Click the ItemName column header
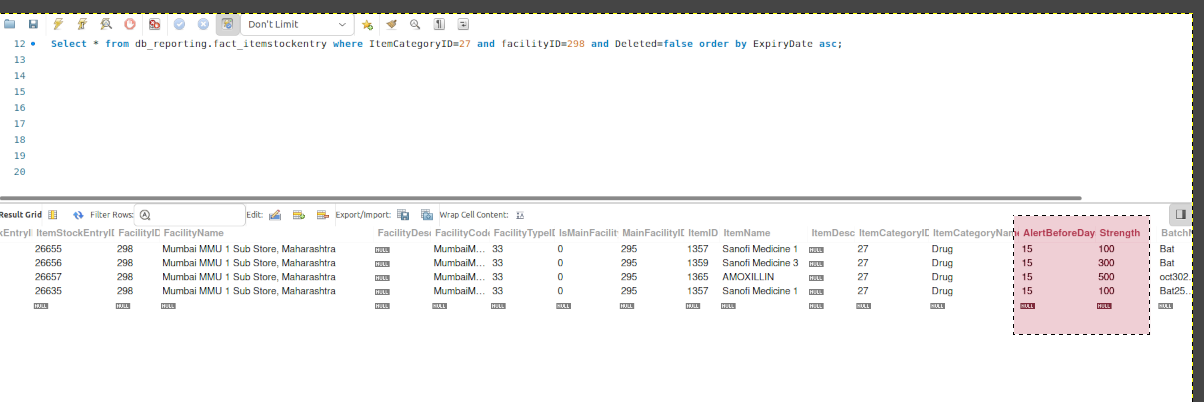 [x=747, y=233]
